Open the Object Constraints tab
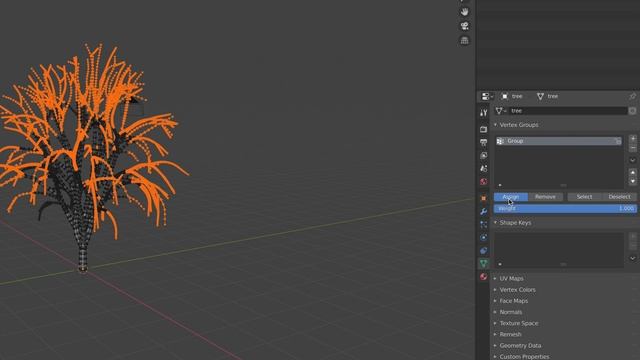Viewport: 640px width, 360px height. (483, 251)
